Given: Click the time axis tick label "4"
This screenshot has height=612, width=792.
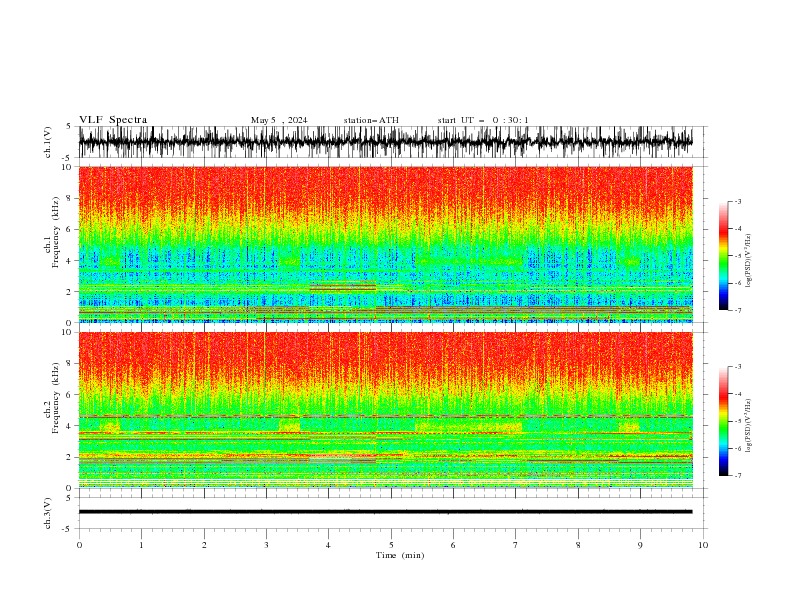Looking at the screenshot, I should [x=328, y=545].
